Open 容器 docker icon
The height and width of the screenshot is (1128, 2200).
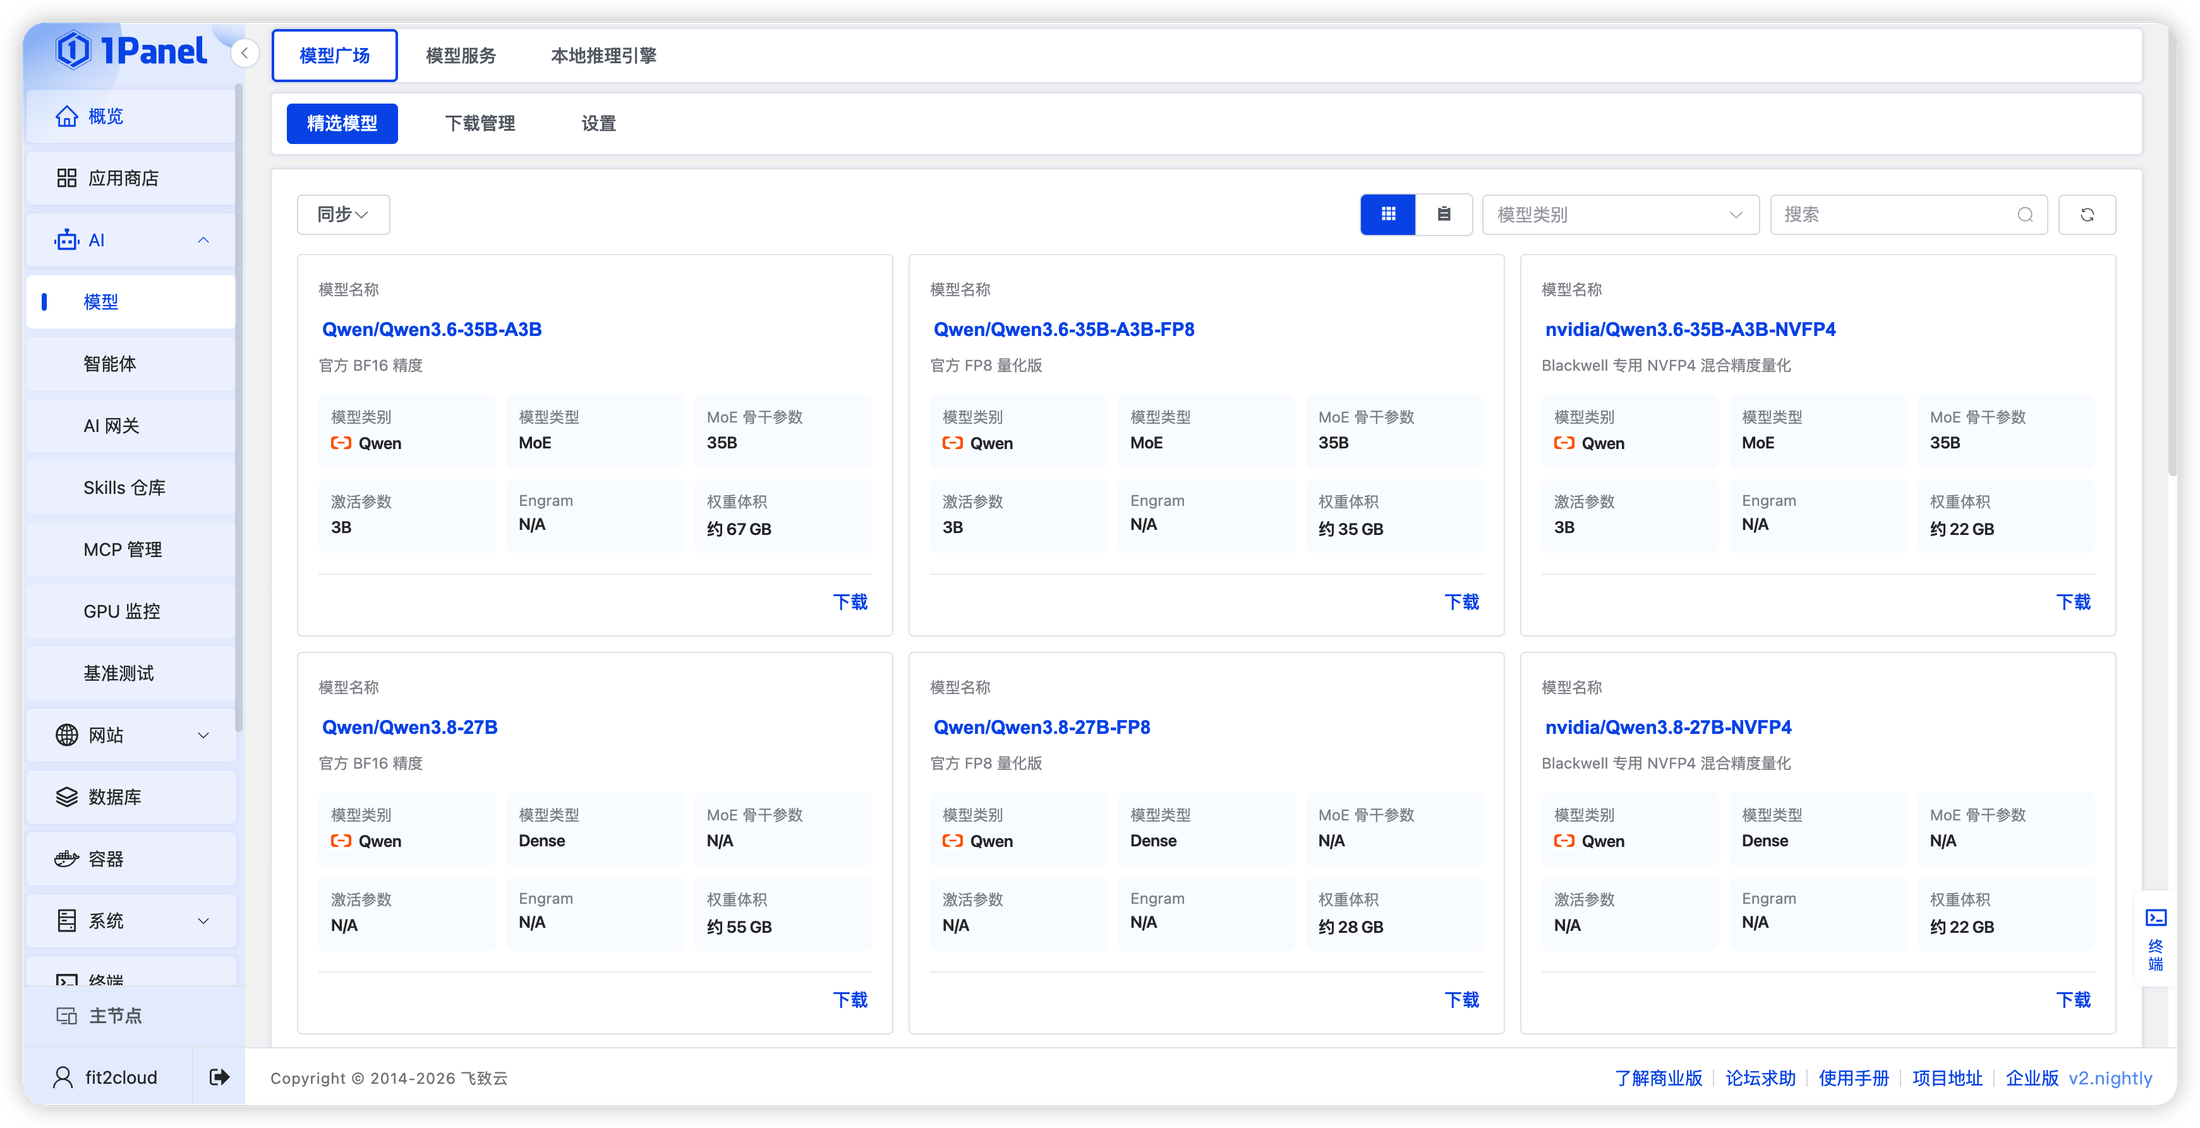tap(66, 859)
